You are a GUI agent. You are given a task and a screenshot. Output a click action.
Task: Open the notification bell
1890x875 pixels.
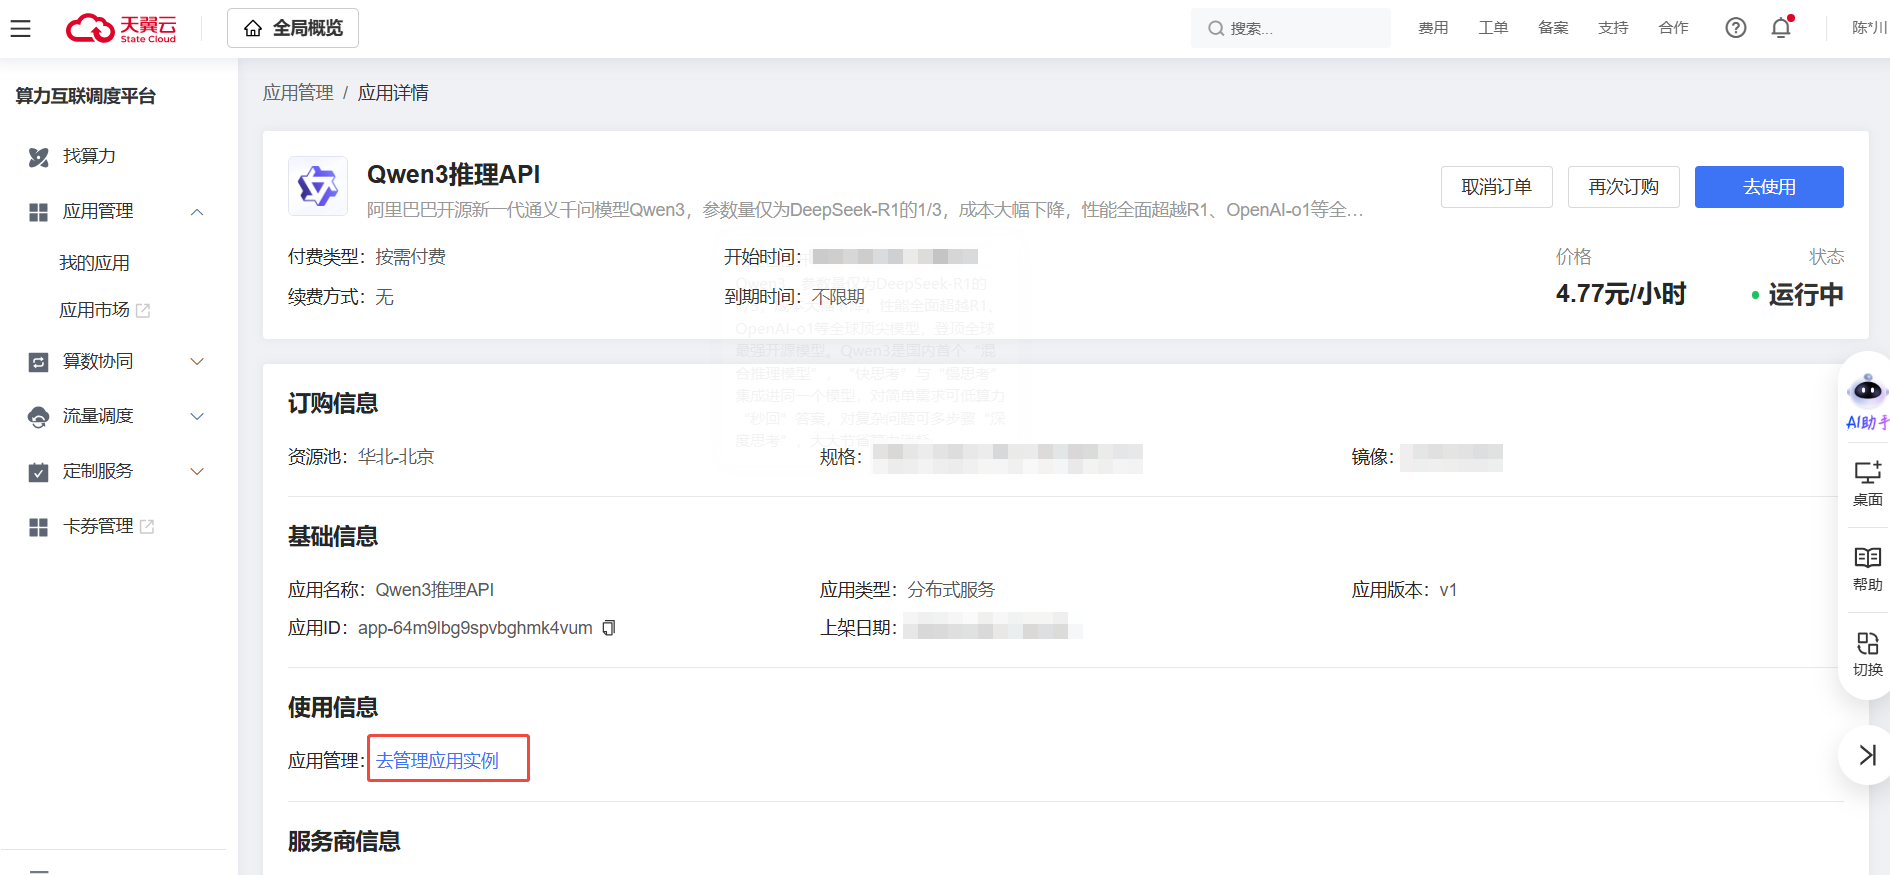pyautogui.click(x=1781, y=28)
